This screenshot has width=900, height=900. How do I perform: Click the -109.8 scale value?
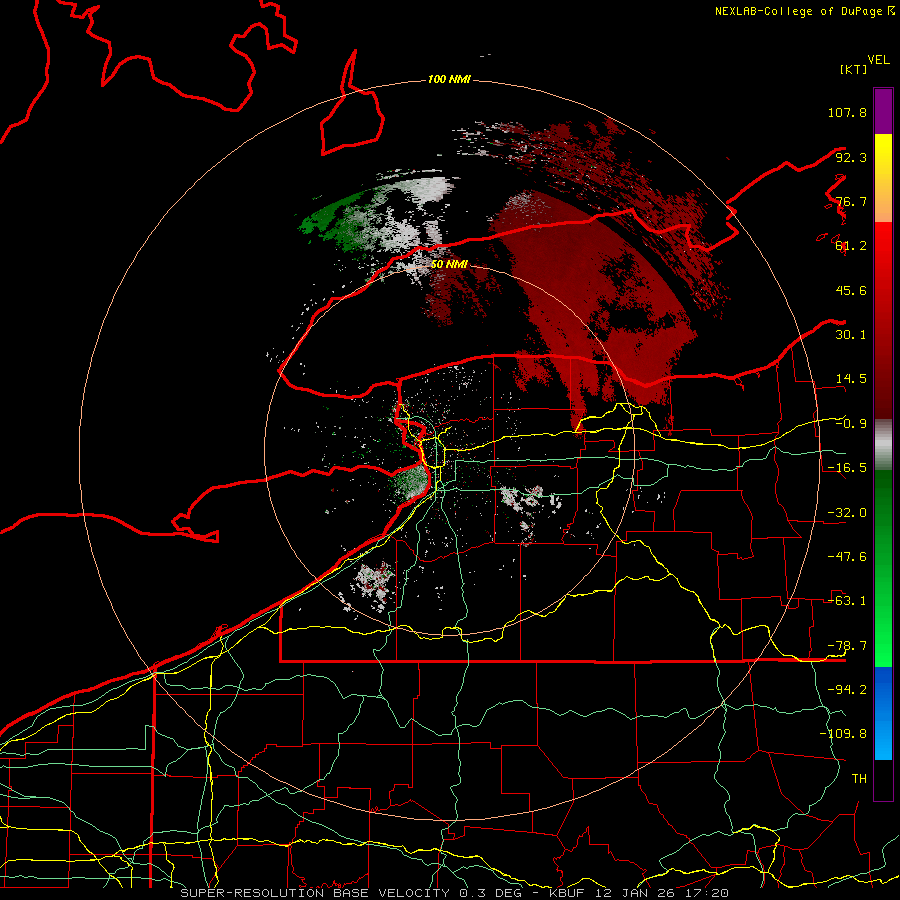pos(843,734)
